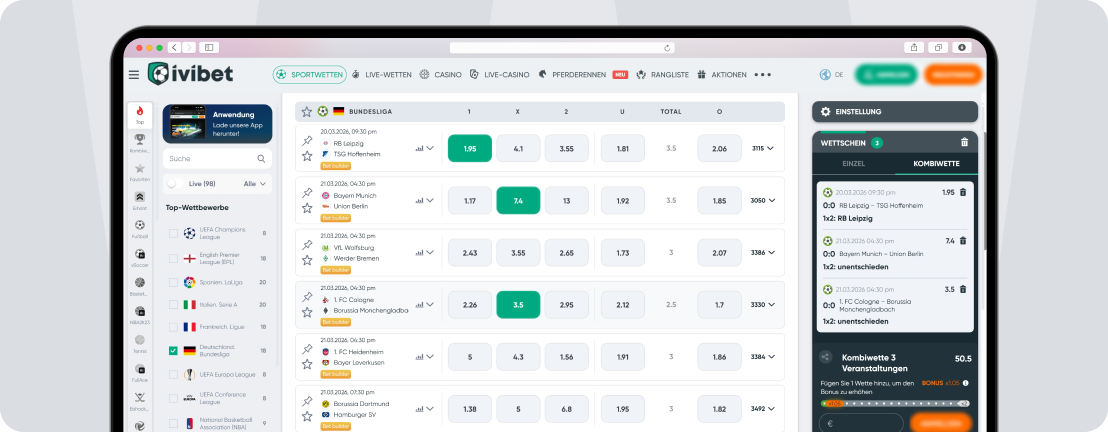Click the ivibet logo
1108x432 pixels.
190,74
